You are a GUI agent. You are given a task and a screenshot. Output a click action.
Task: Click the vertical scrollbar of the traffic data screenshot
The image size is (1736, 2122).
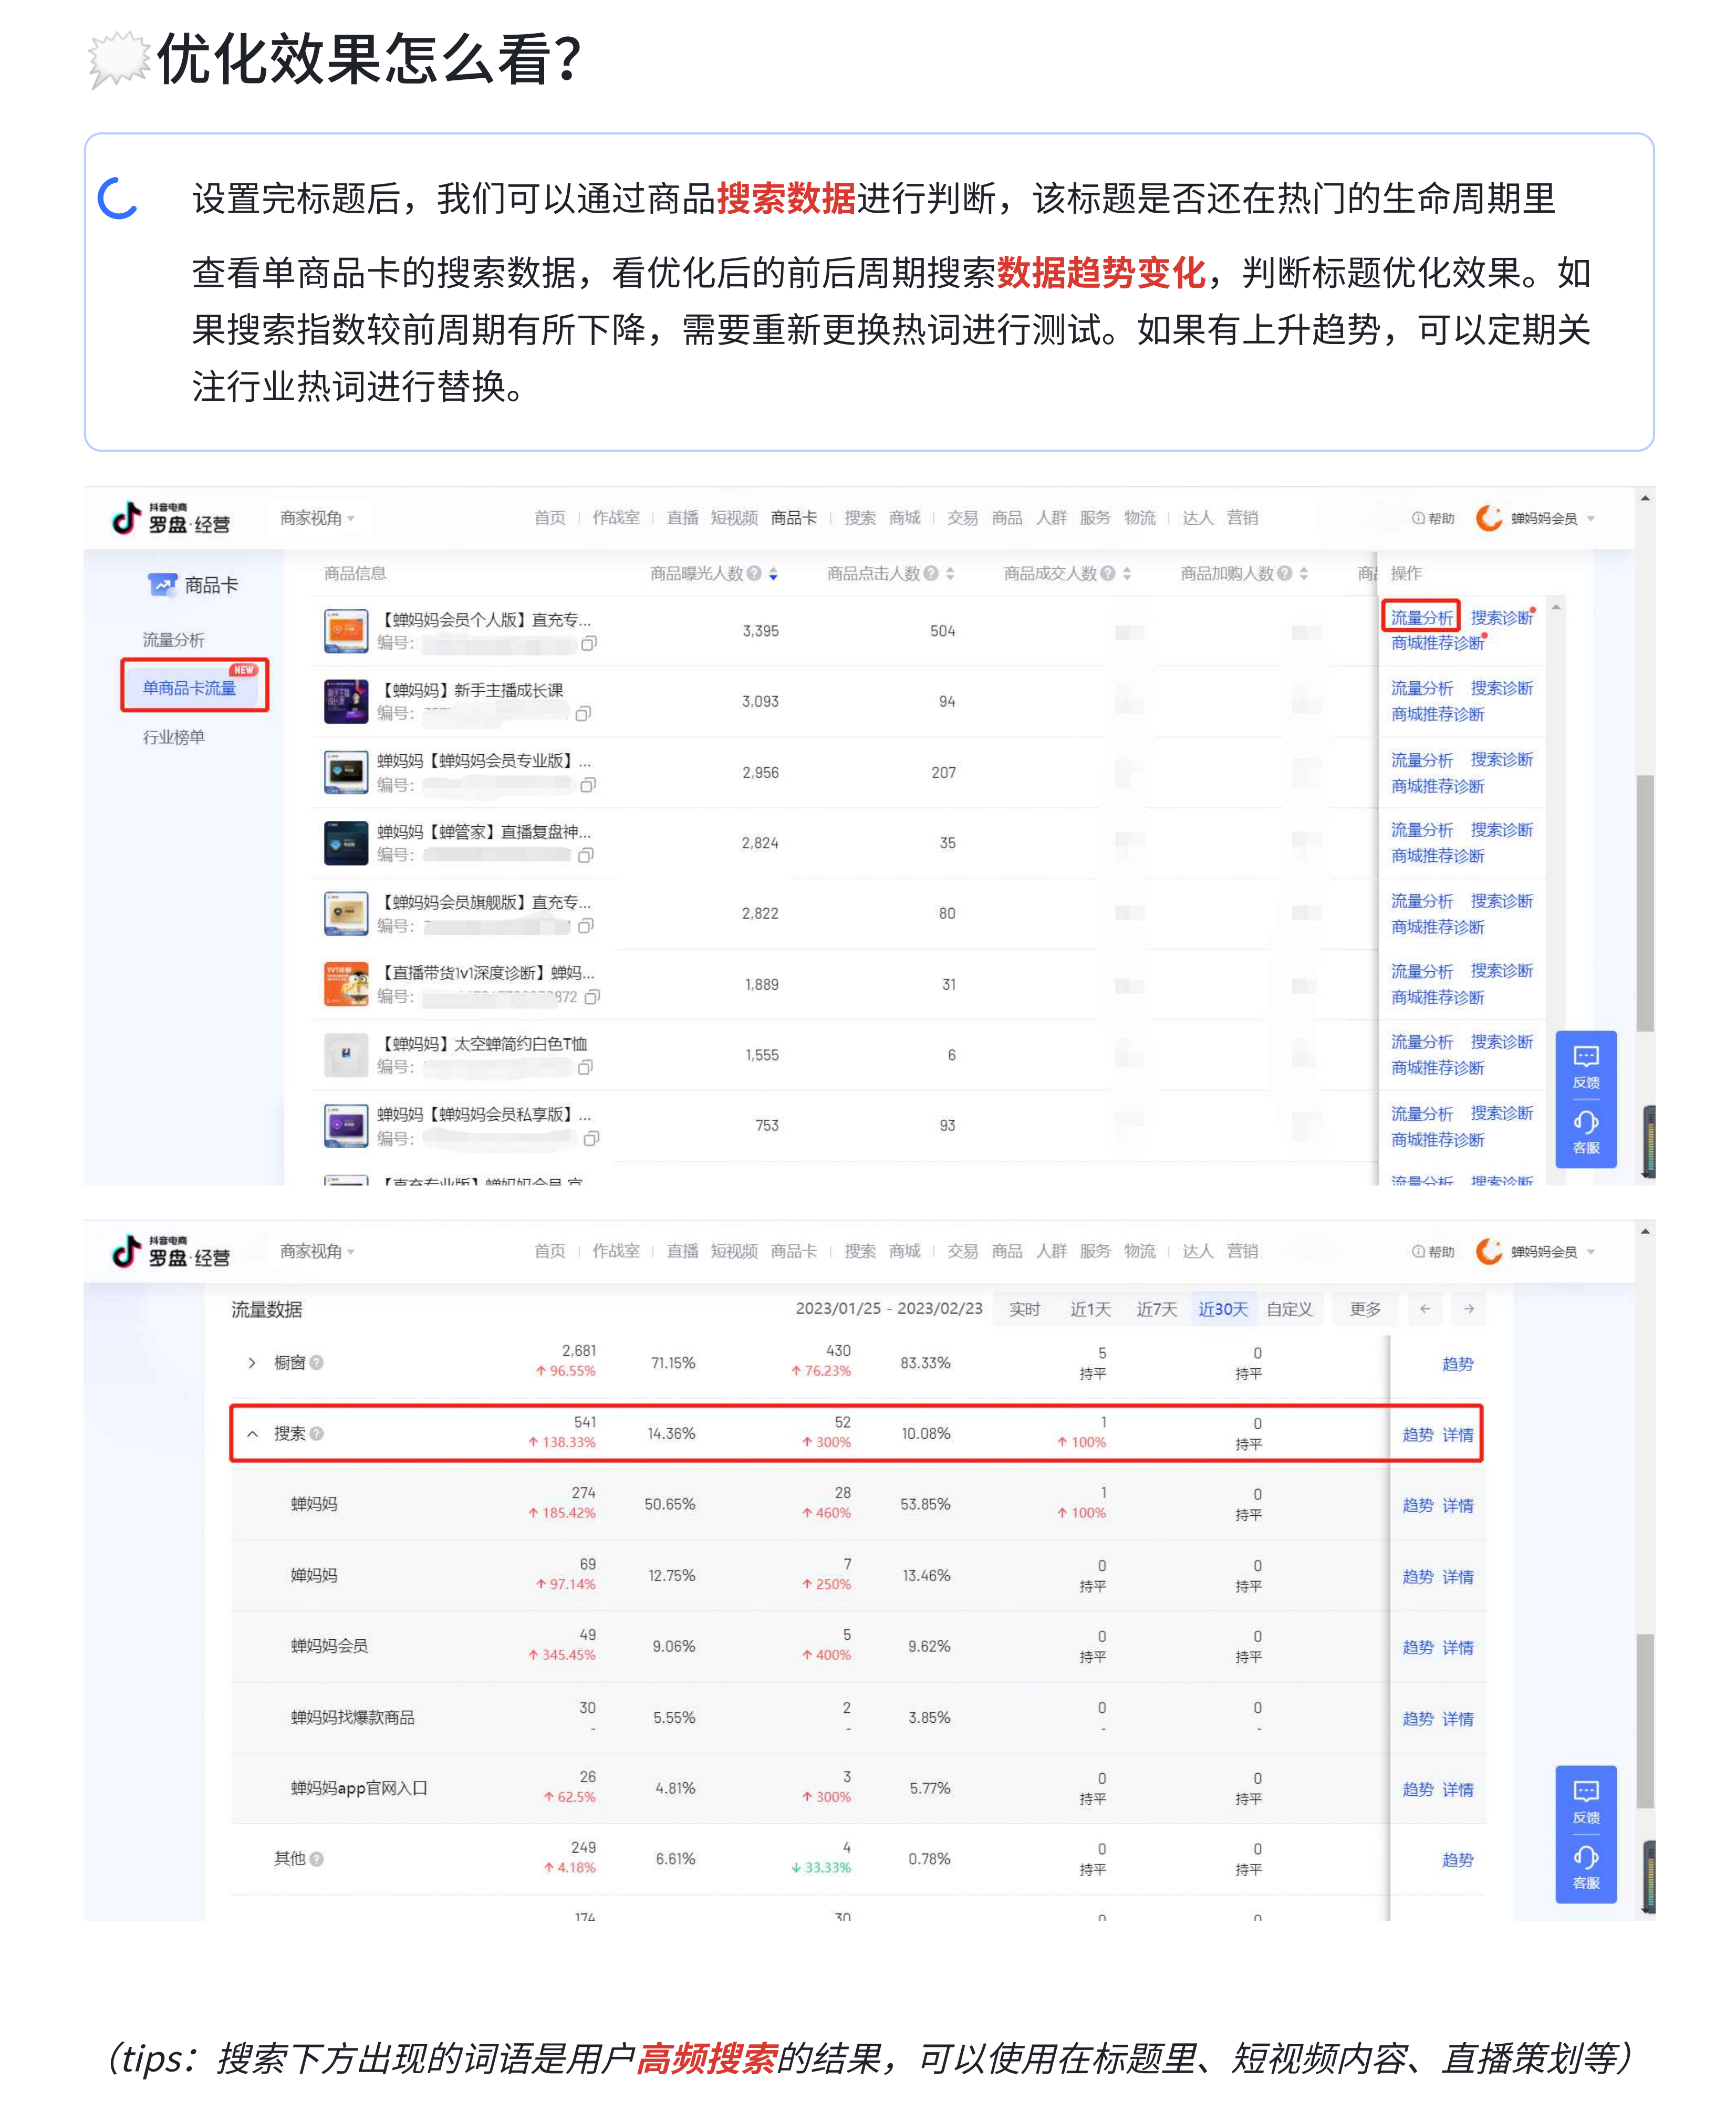1645,1721
